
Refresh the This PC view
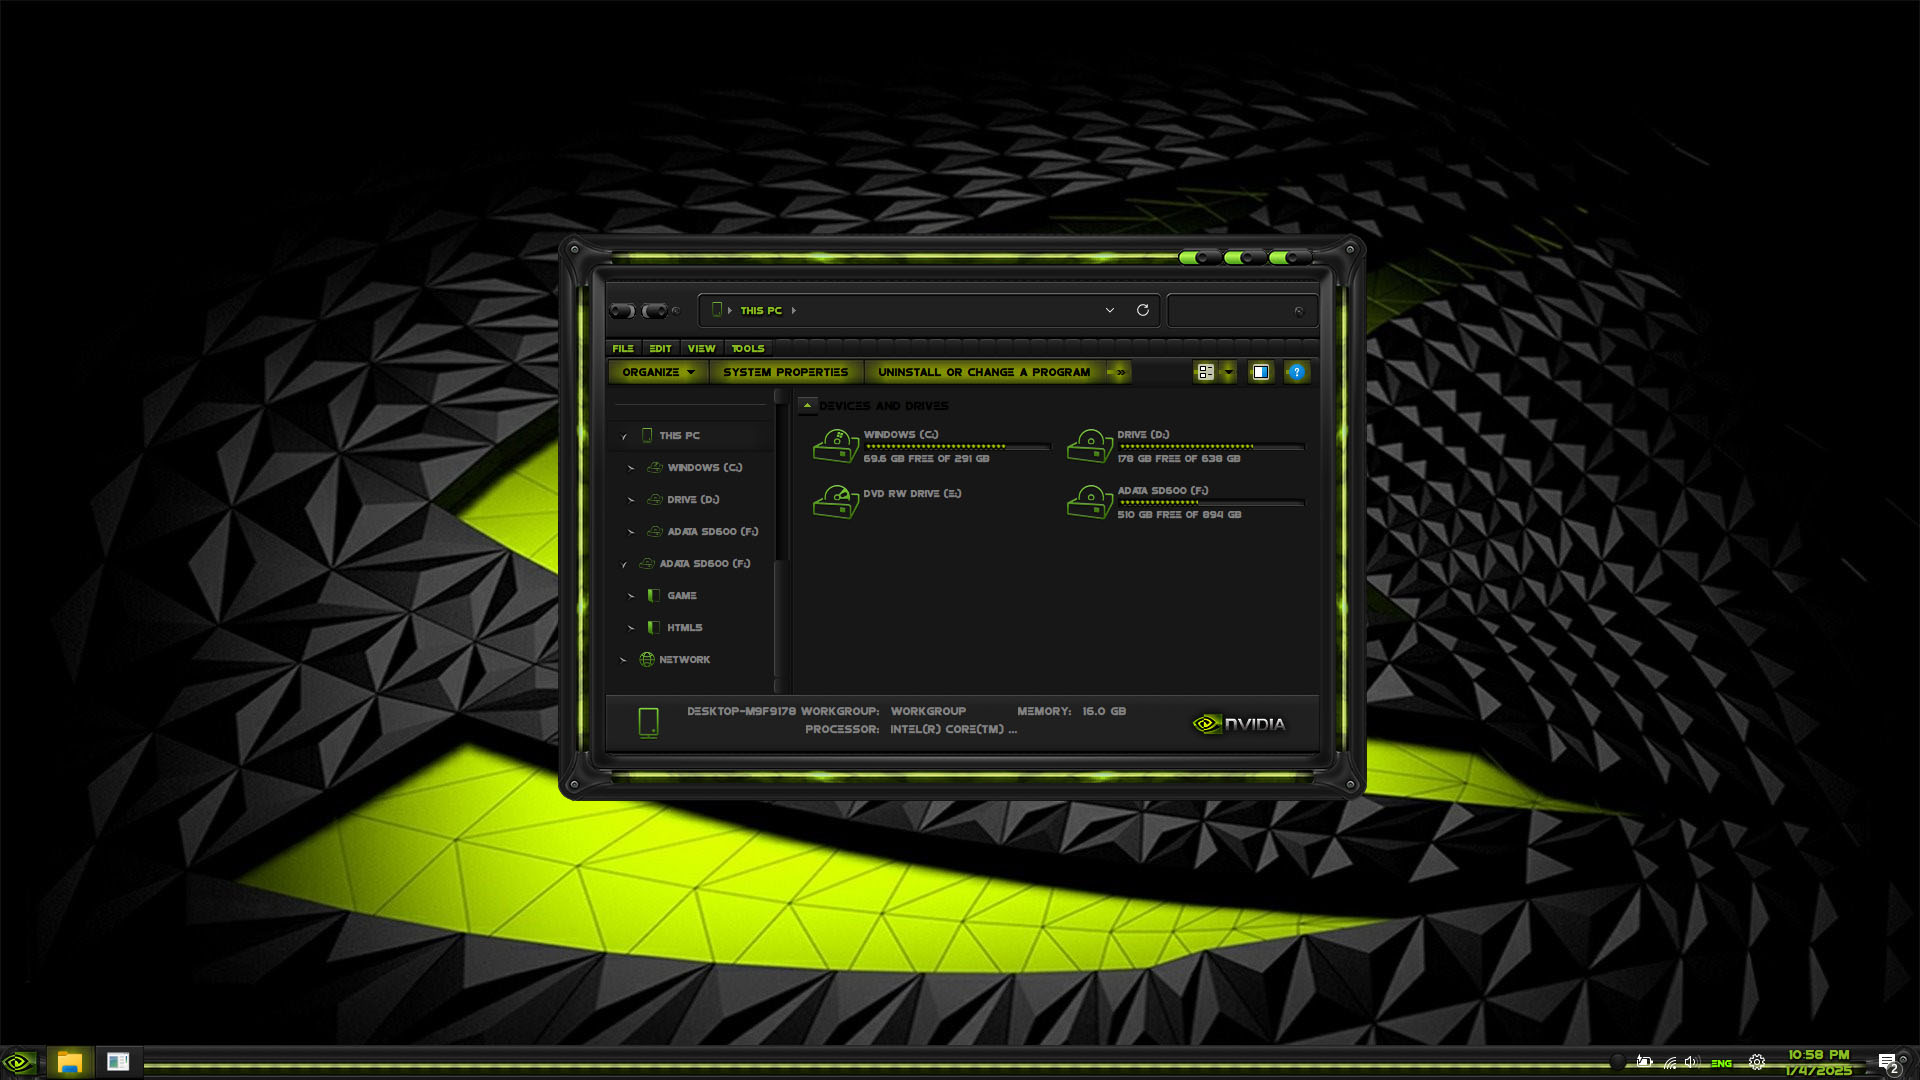1142,310
